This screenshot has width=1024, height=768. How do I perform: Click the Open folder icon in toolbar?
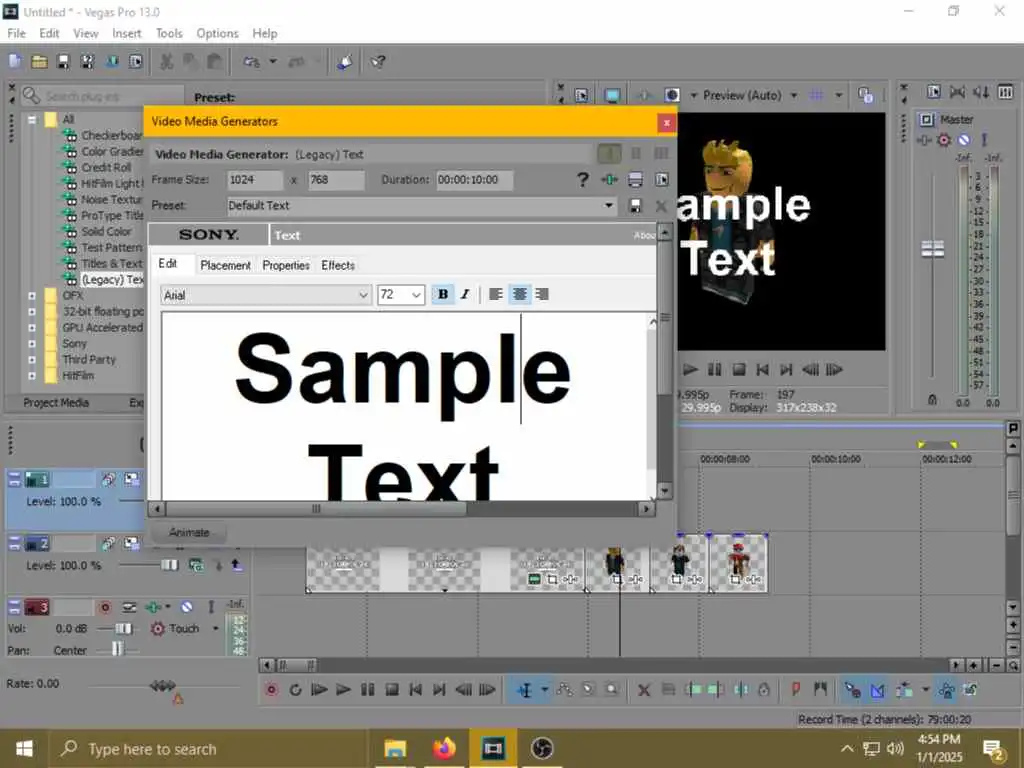tap(39, 61)
